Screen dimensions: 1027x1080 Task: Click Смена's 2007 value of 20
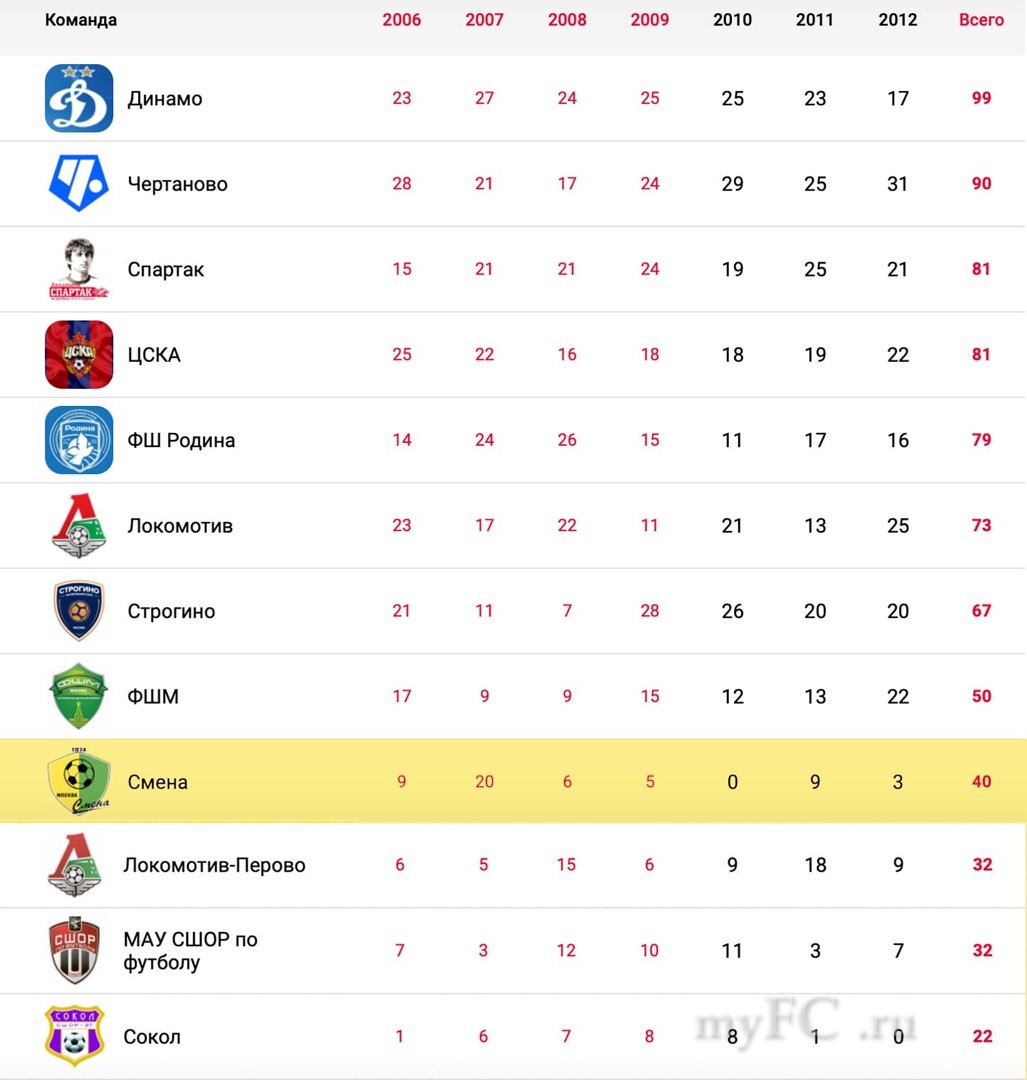coord(484,781)
